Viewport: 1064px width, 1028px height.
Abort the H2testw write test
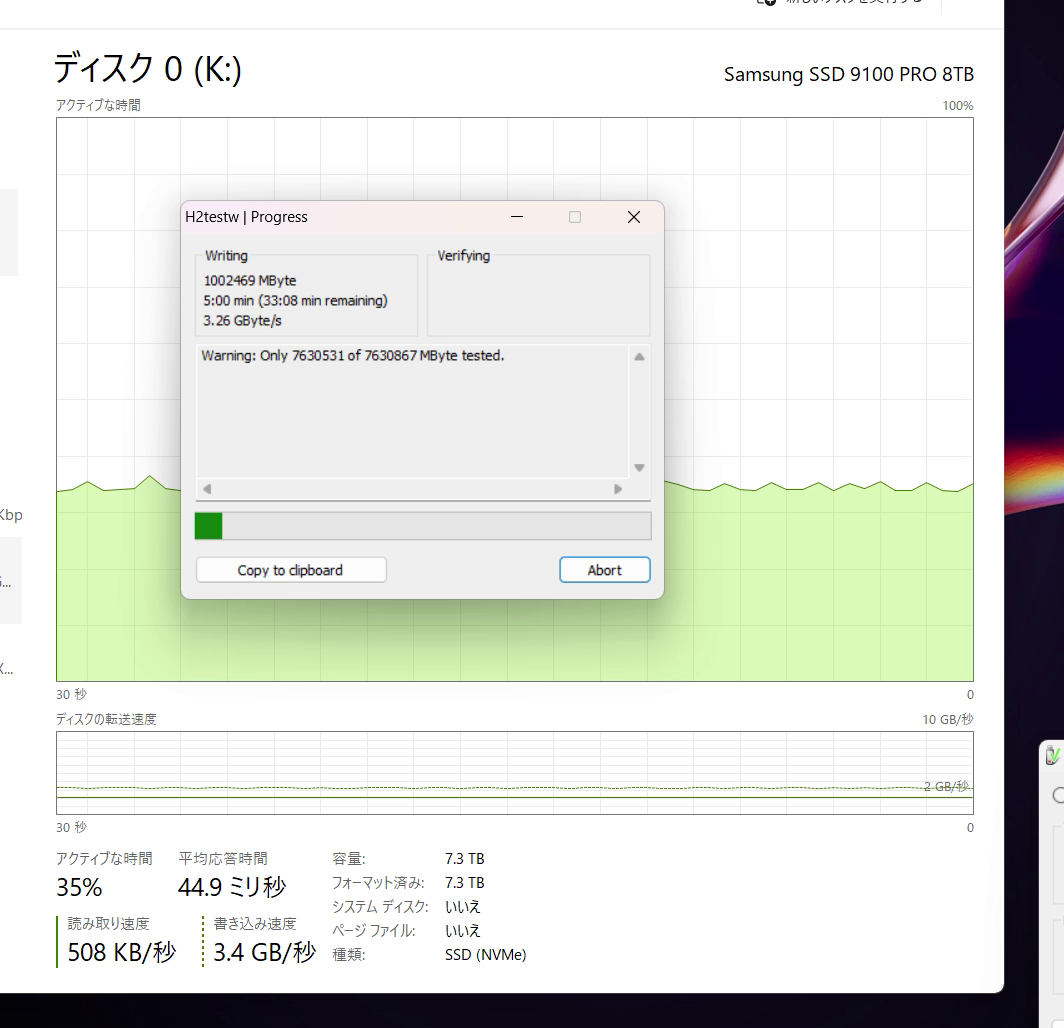pos(604,570)
